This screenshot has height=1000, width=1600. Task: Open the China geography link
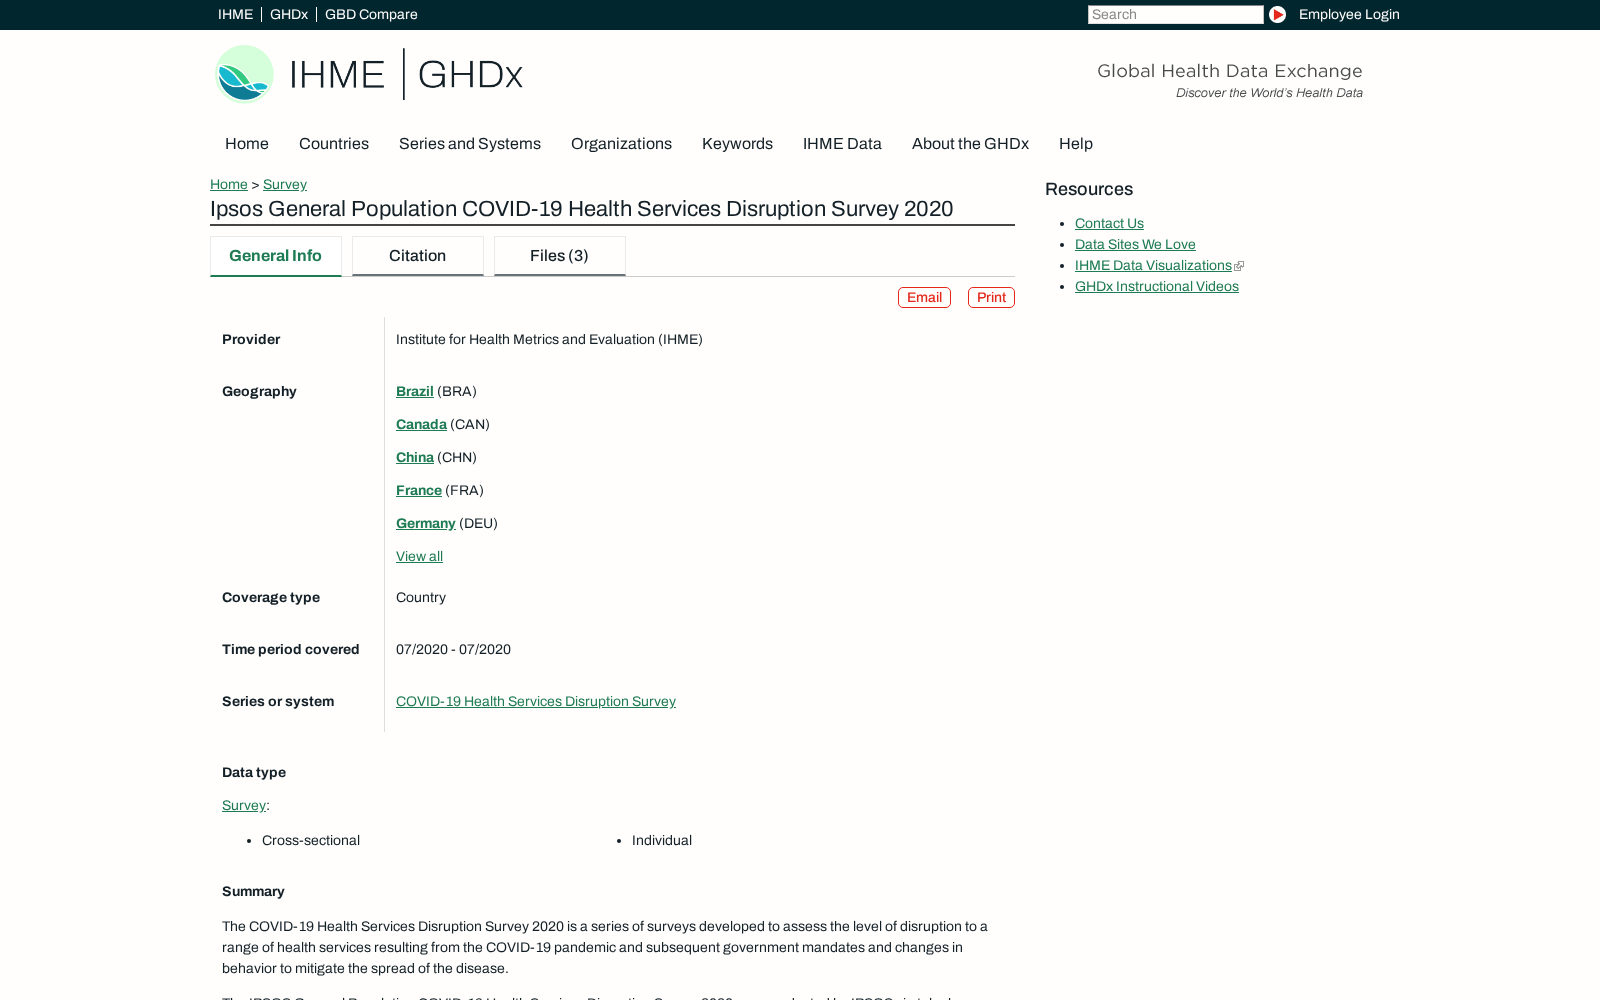(x=415, y=458)
